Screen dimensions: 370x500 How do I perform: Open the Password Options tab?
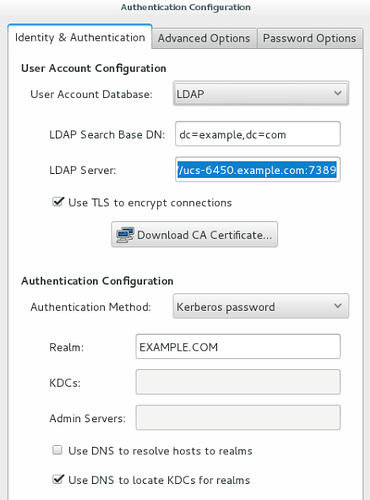pos(310,38)
